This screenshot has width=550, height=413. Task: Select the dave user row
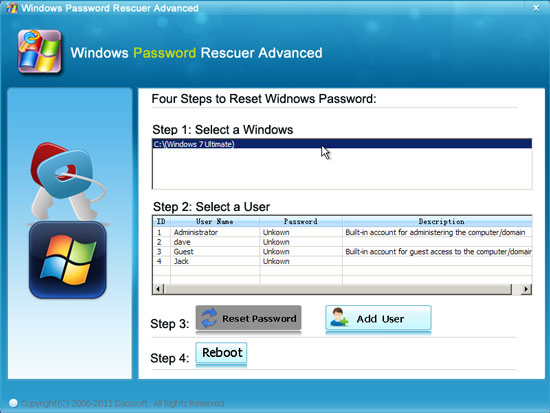[342, 242]
